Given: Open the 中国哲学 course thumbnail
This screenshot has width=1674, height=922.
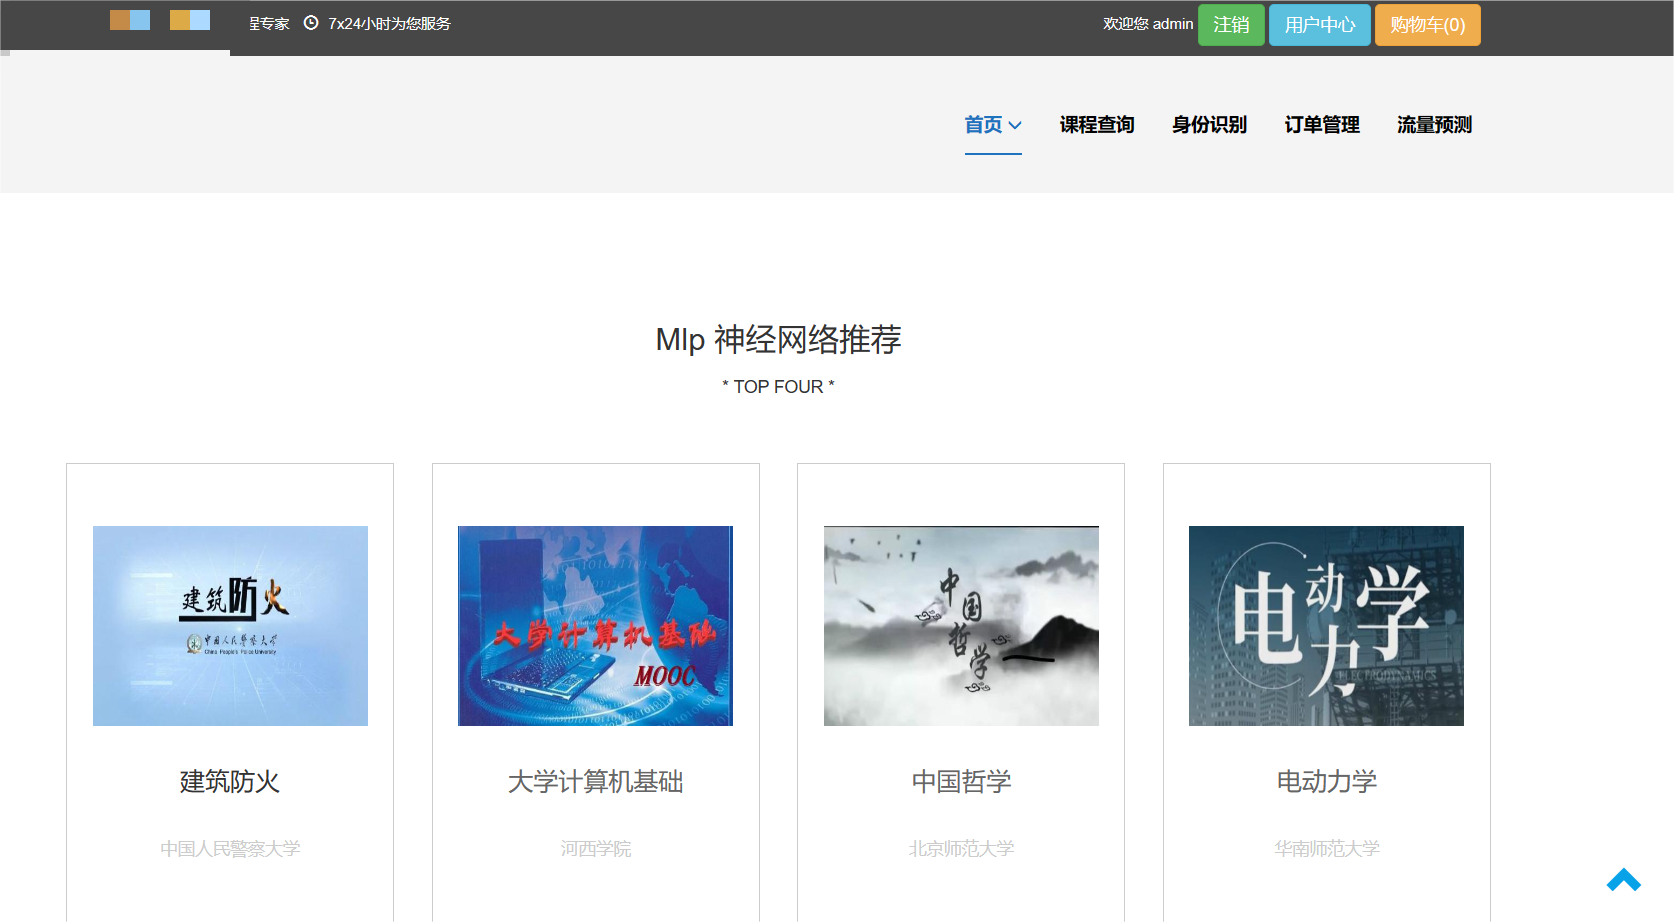Looking at the screenshot, I should tap(961, 625).
